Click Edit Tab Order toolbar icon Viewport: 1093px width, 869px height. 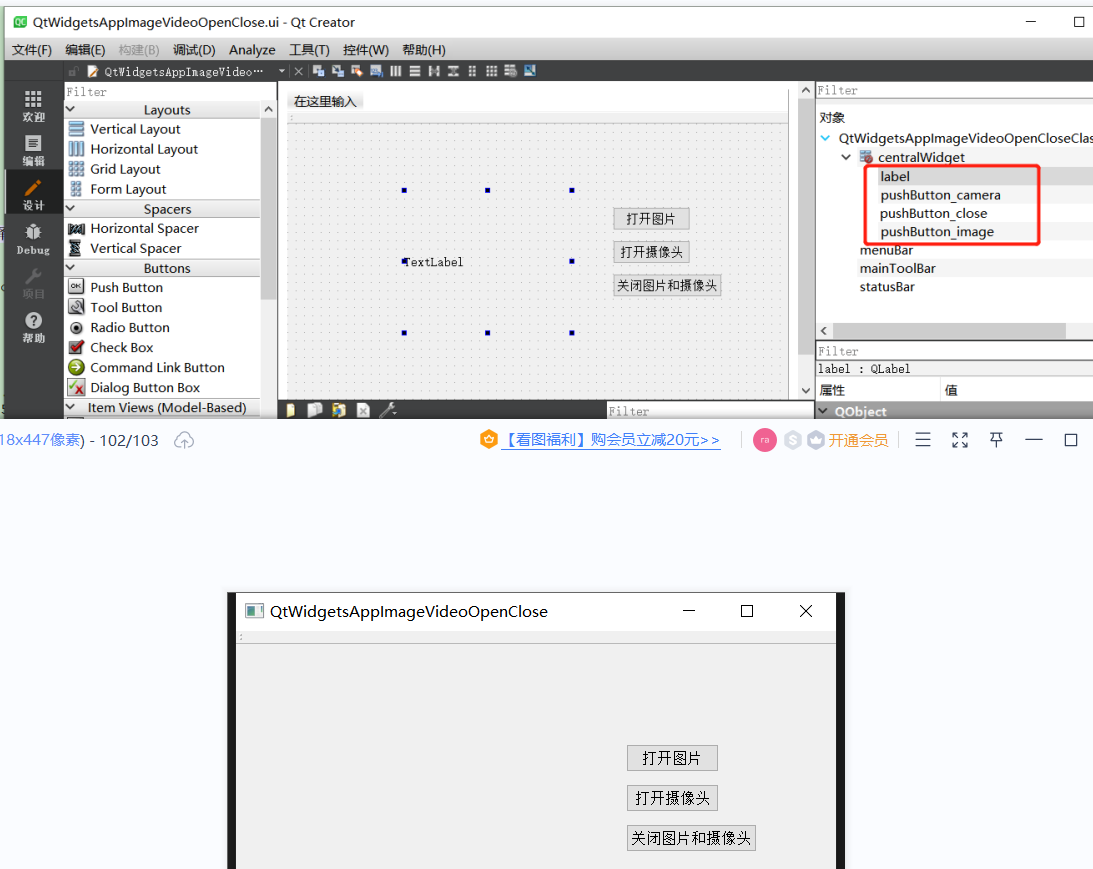[x=376, y=71]
